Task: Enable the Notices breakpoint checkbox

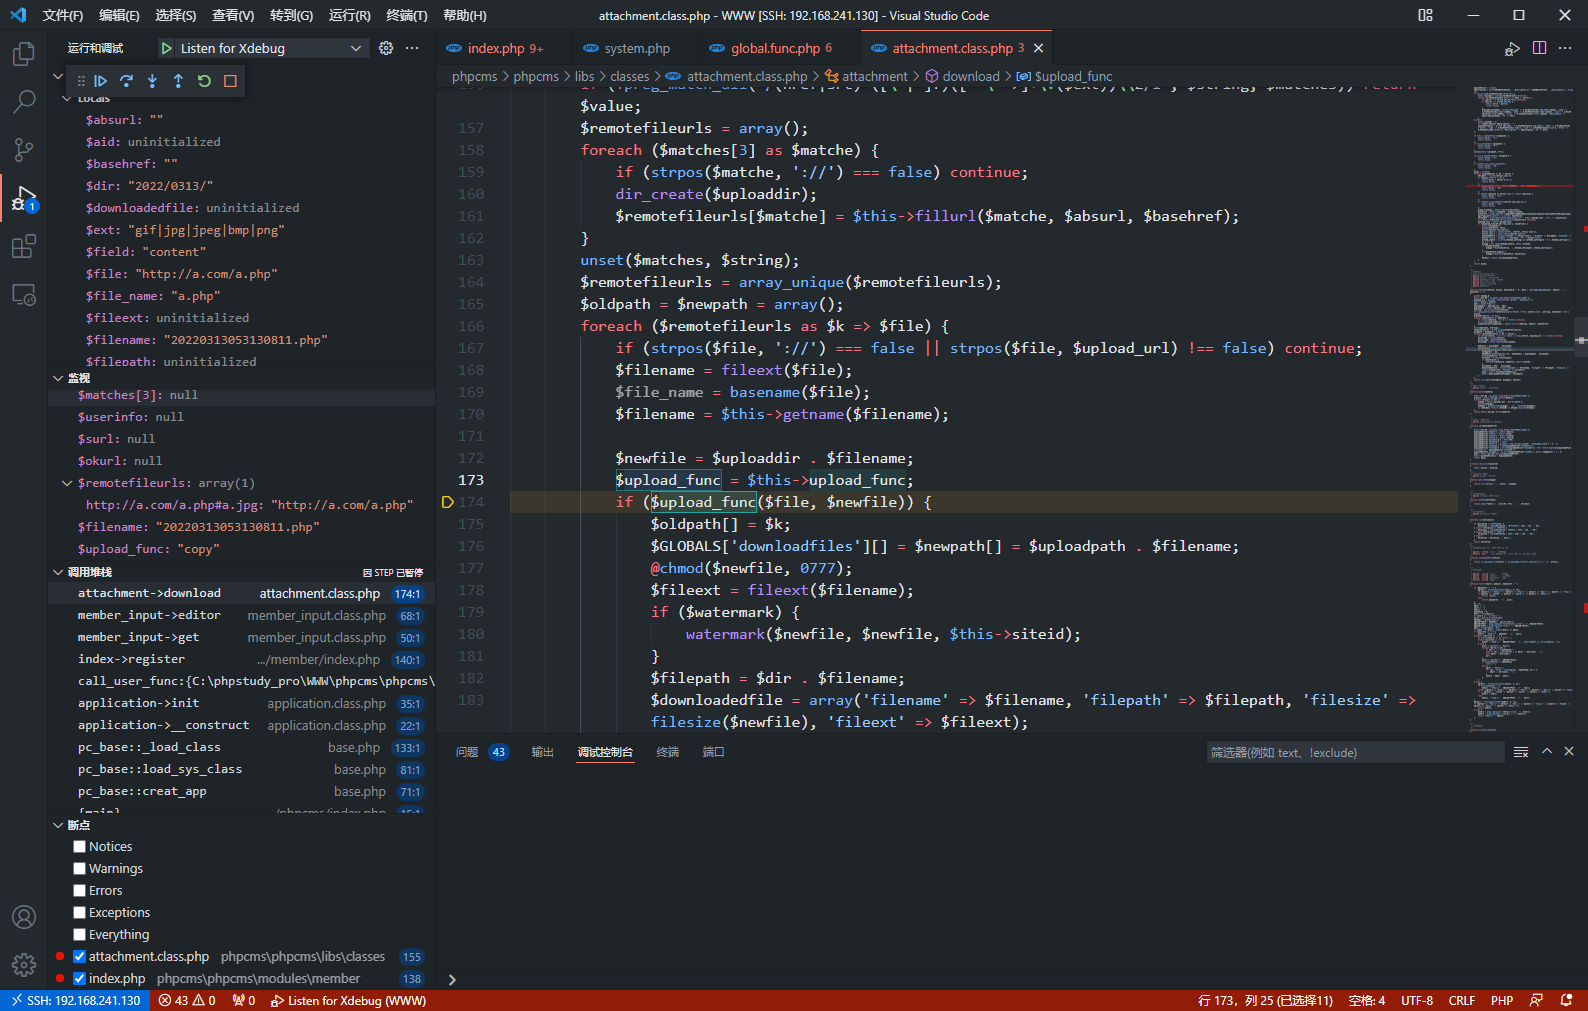Action: click(x=80, y=847)
